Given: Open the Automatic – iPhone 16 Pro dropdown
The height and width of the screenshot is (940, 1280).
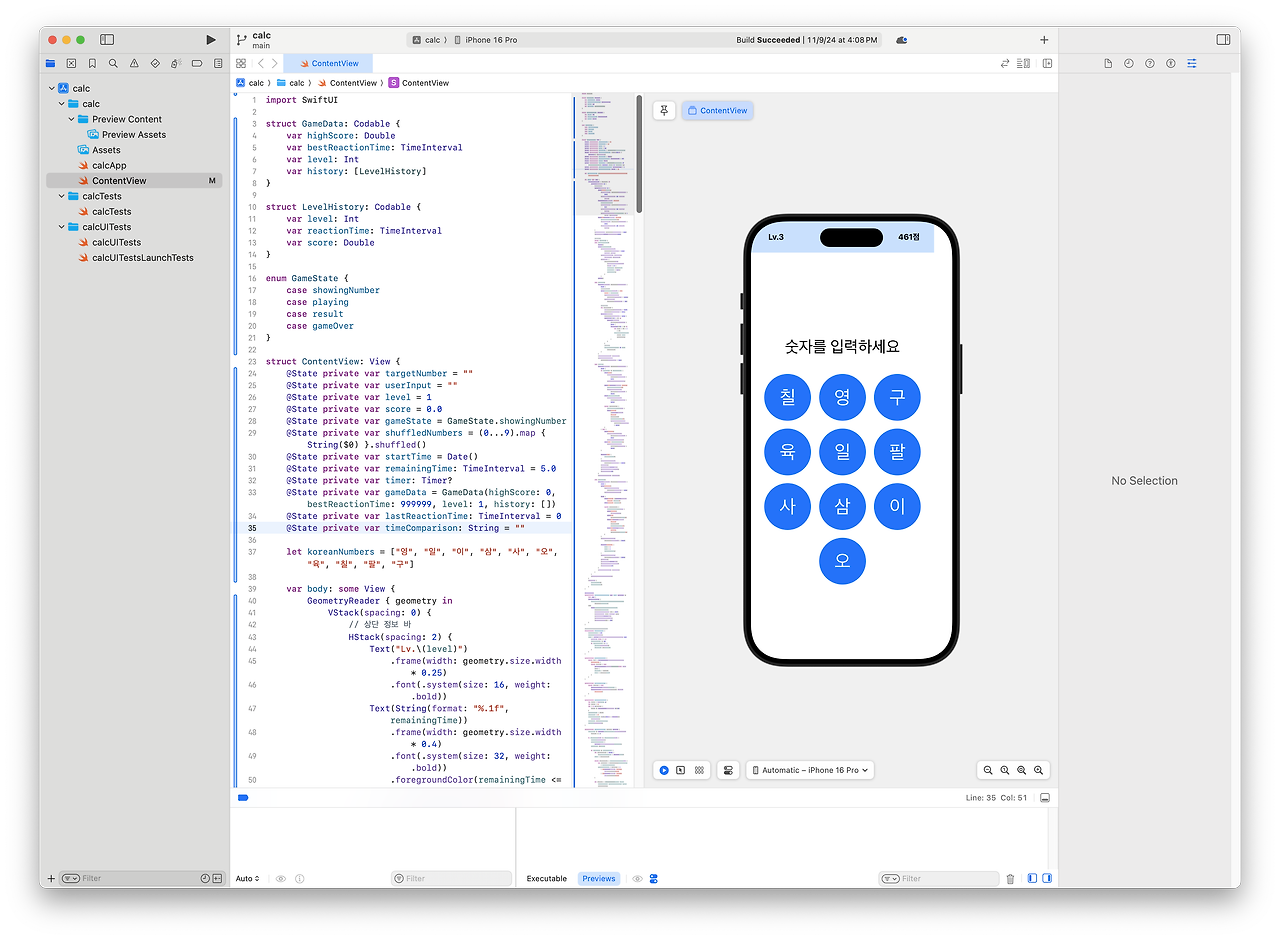Looking at the screenshot, I should [810, 770].
